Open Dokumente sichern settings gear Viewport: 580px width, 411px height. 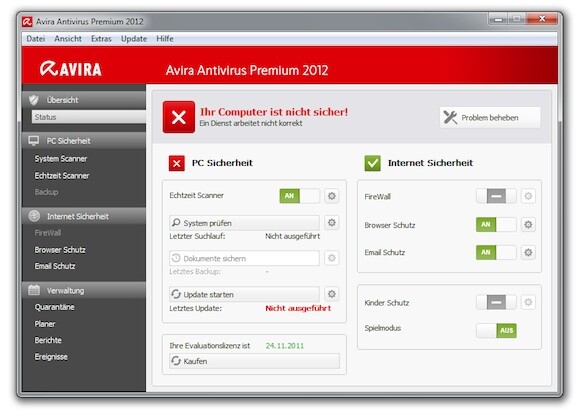[x=331, y=258]
